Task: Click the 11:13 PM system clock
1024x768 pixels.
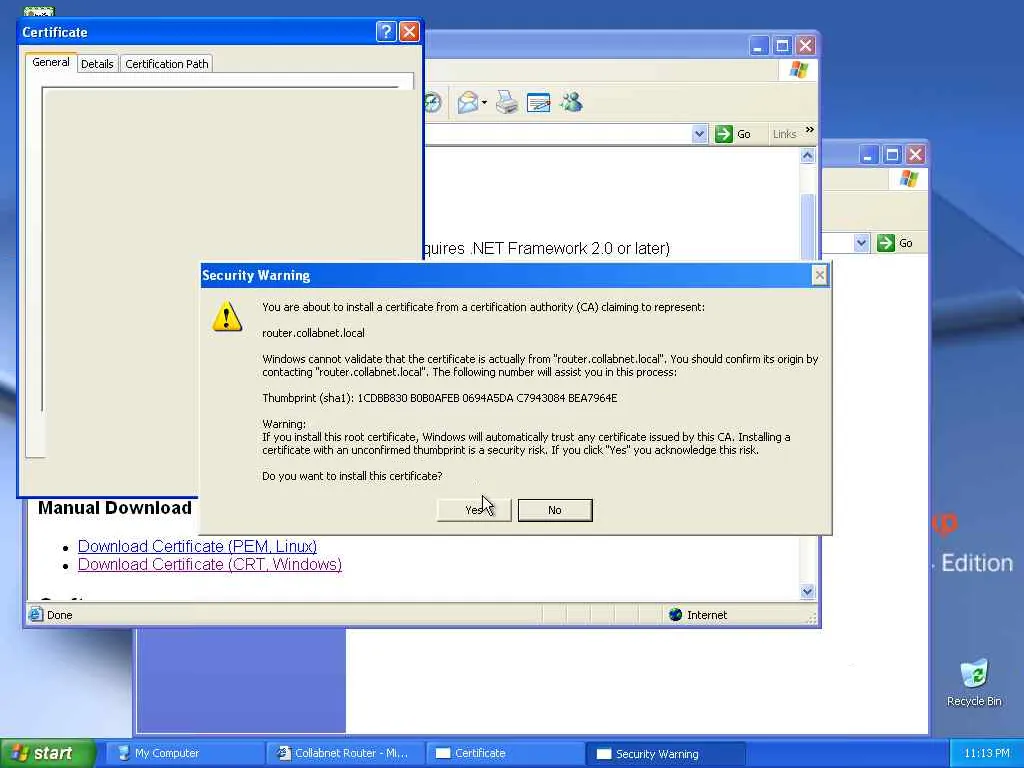Action: [x=986, y=754]
